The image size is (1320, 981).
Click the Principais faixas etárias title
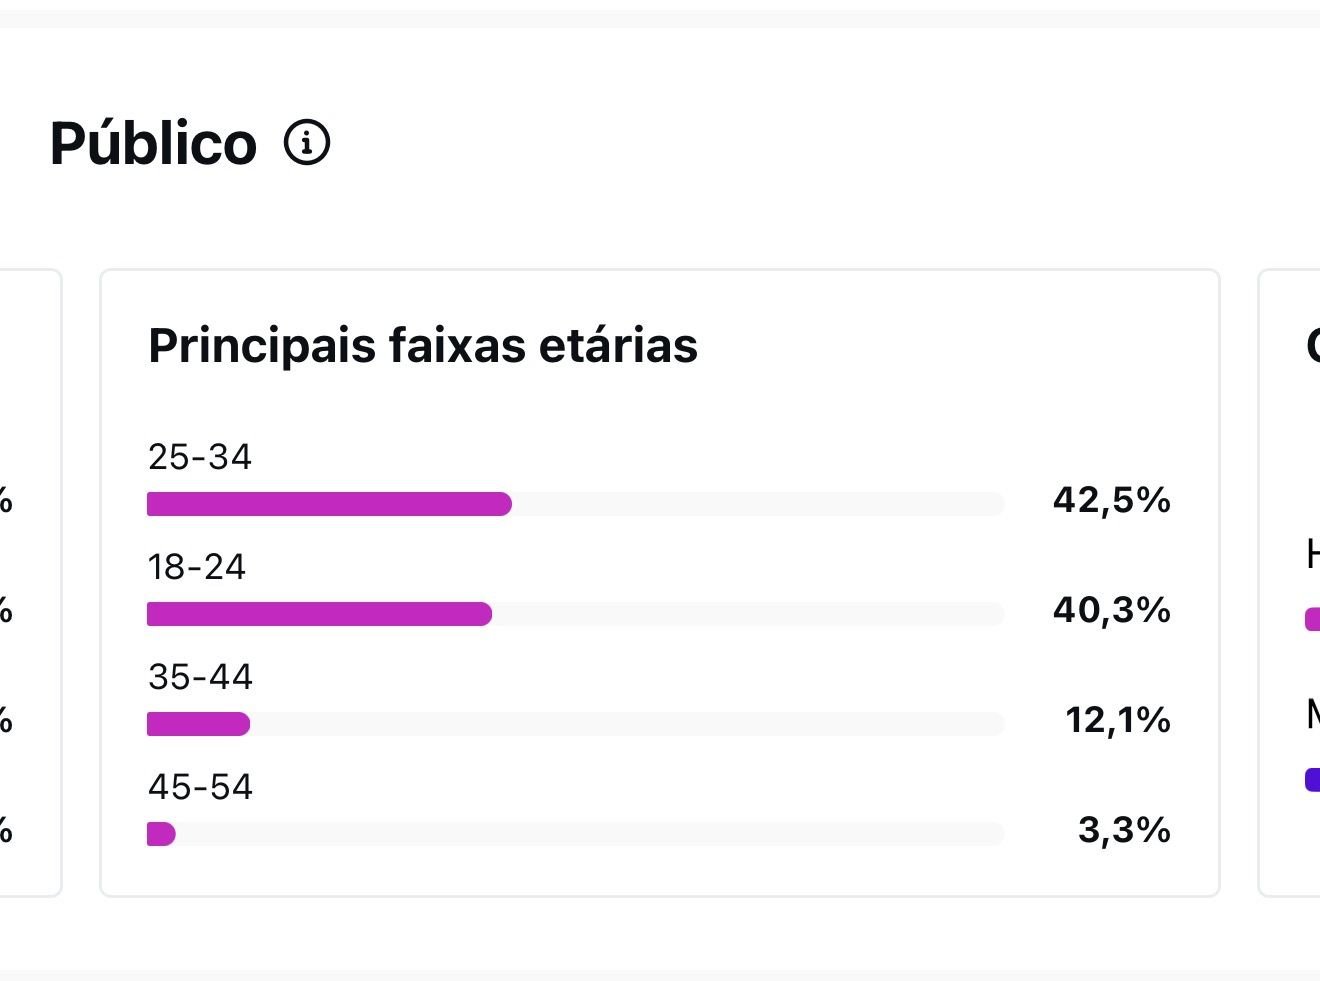pos(422,345)
